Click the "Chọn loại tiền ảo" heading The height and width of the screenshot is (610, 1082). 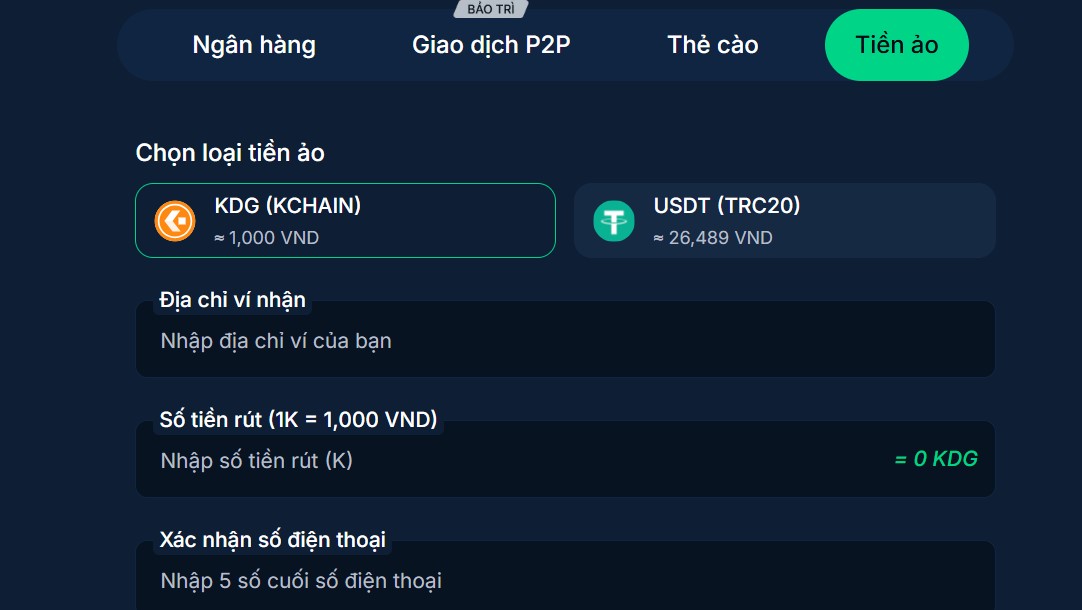point(229,152)
